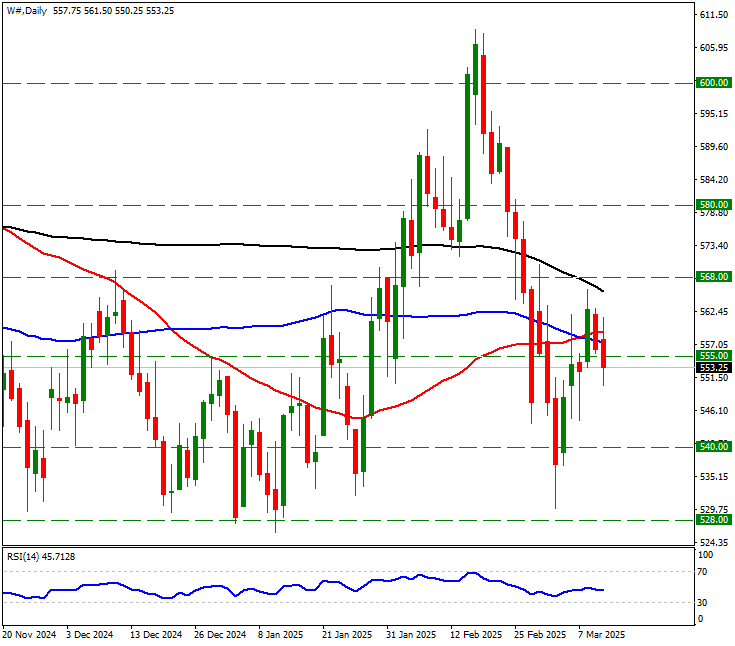Click the 584.20 price axis value
The height and width of the screenshot is (646, 735).
714,180
